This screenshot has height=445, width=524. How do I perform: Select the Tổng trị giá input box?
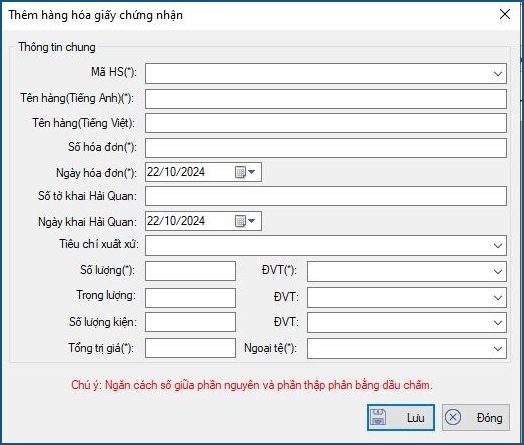[190, 348]
